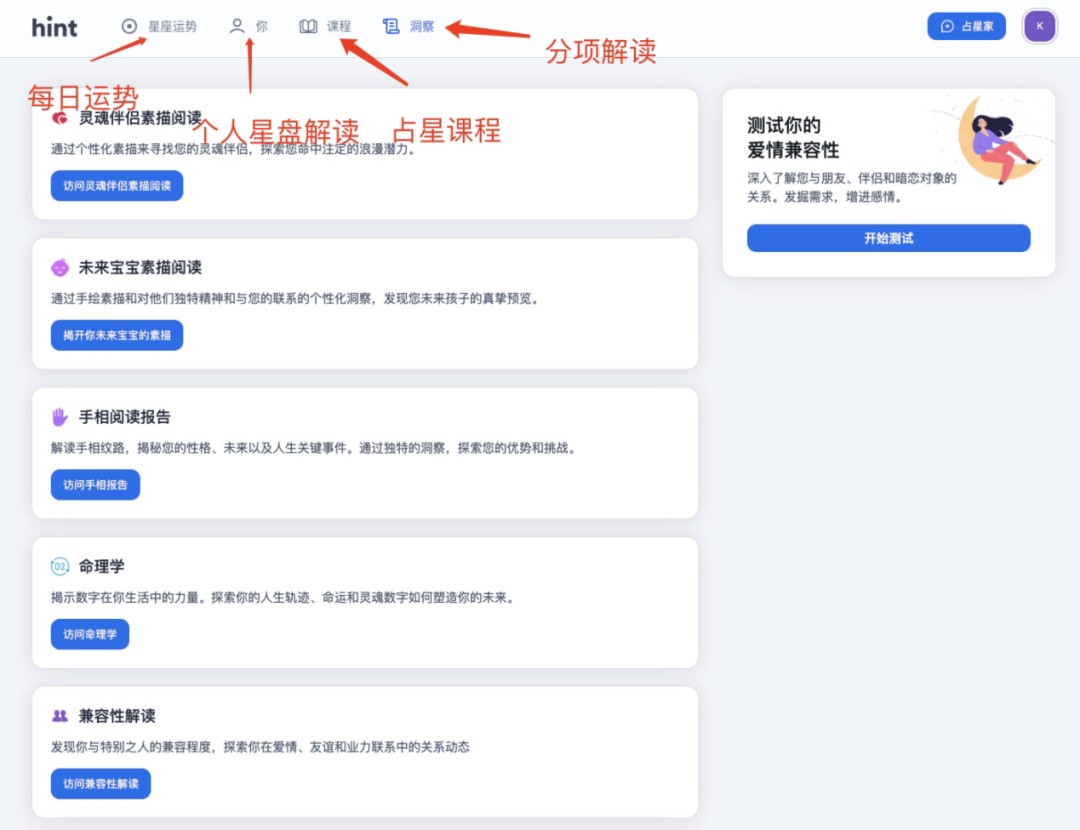Click the purple icon on 未来宝宝素描阅读 card
Screen dimensions: 1080x830
click(x=62, y=267)
